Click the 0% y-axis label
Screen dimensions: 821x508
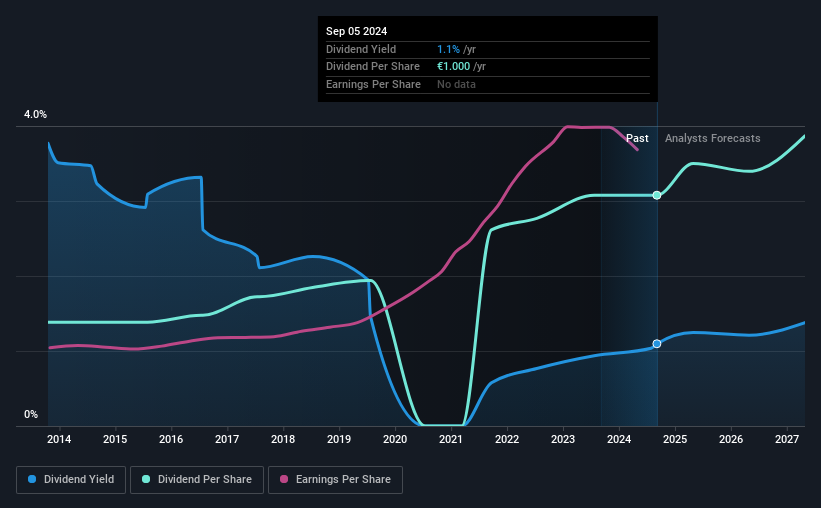31,414
